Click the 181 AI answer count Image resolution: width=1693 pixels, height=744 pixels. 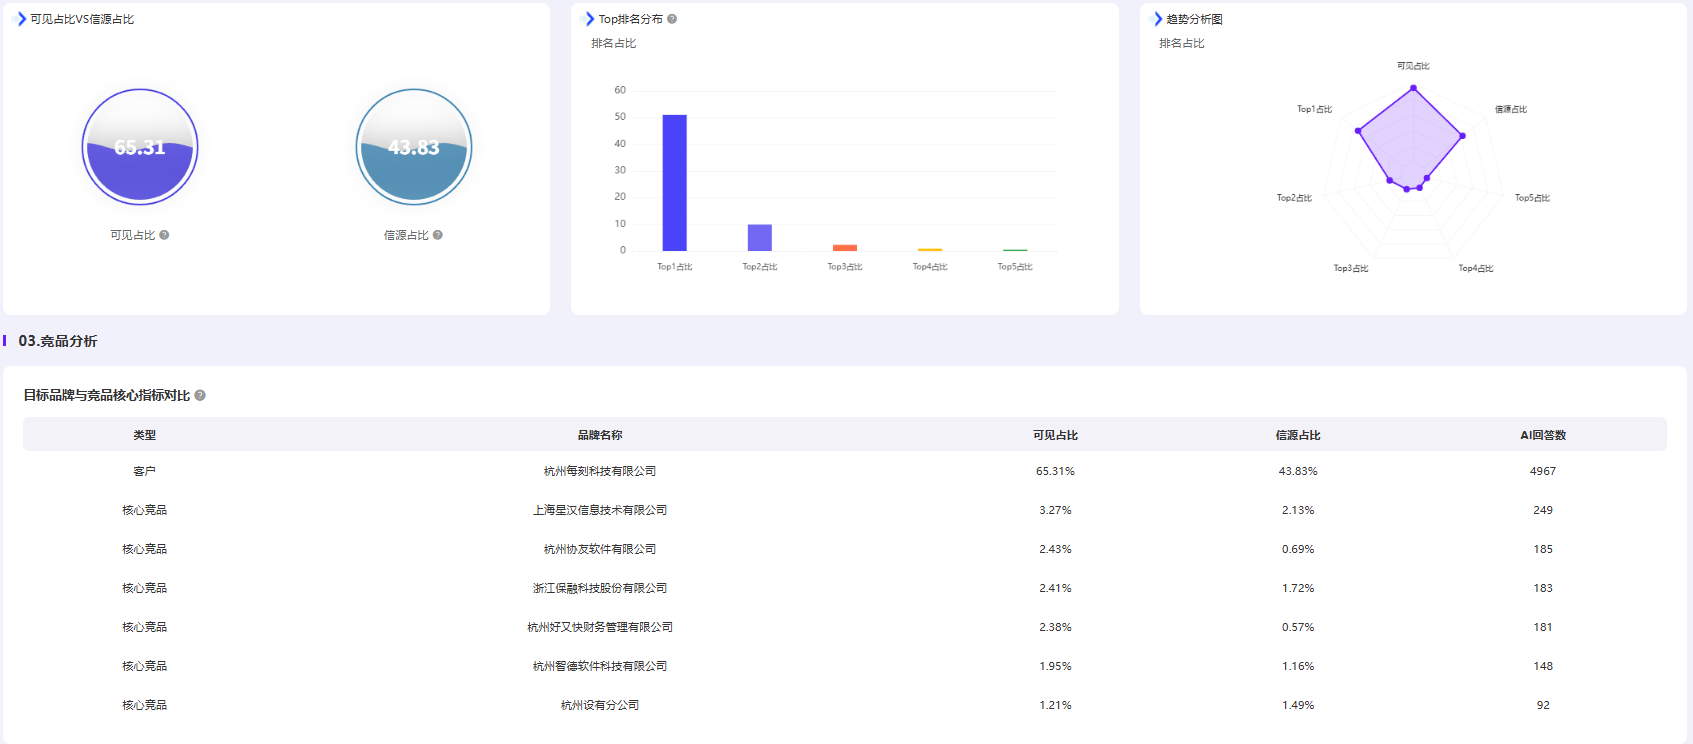(x=1543, y=627)
